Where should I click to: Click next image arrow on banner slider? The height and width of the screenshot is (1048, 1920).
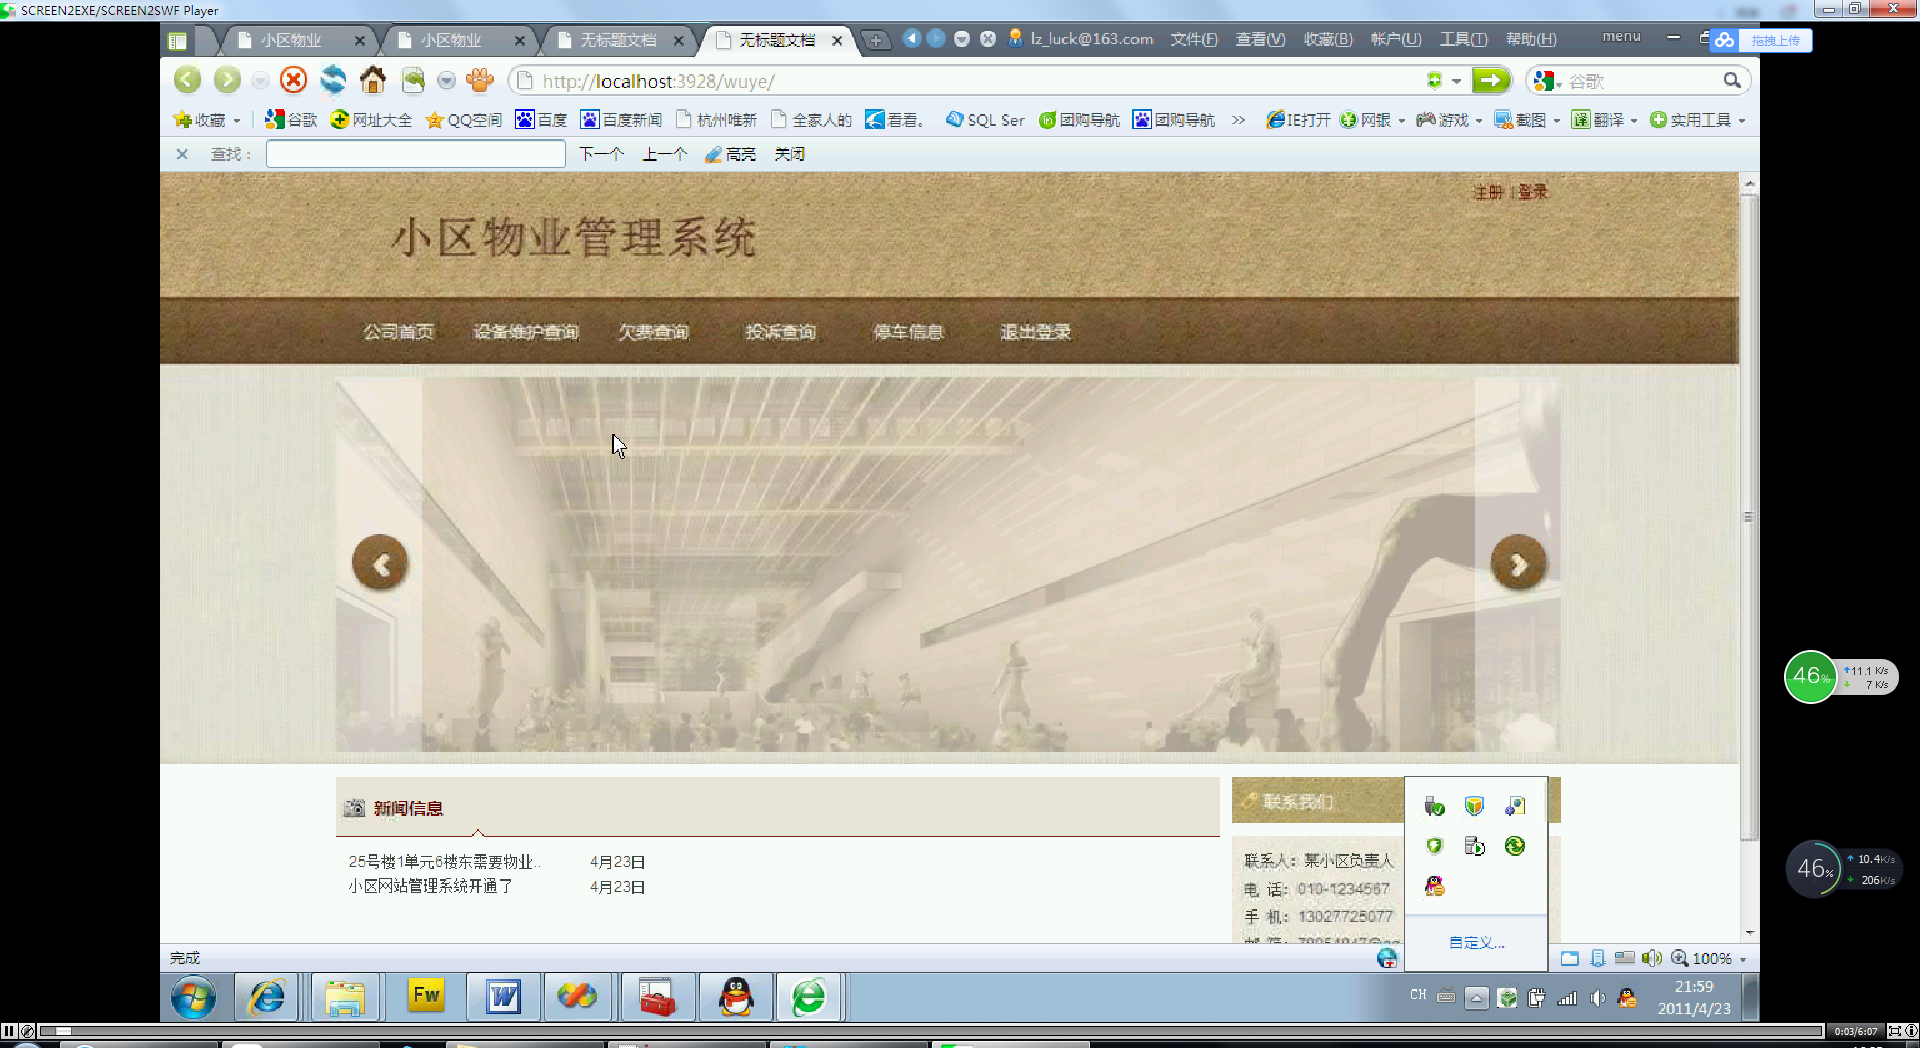point(1518,563)
